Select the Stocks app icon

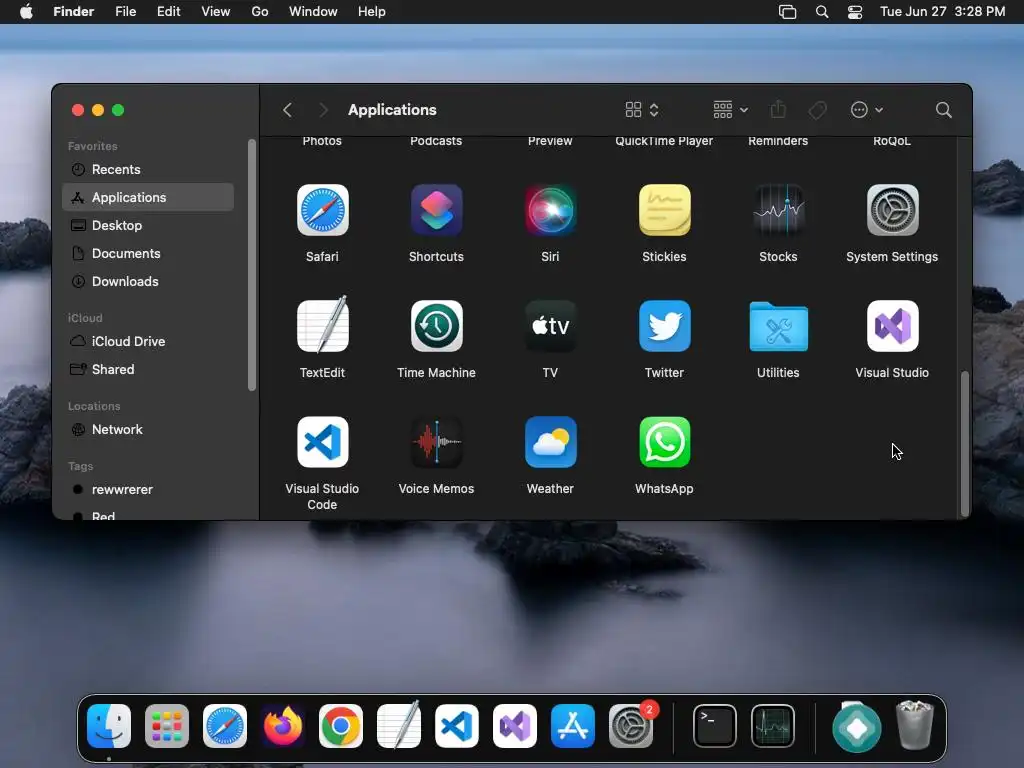click(x=778, y=210)
